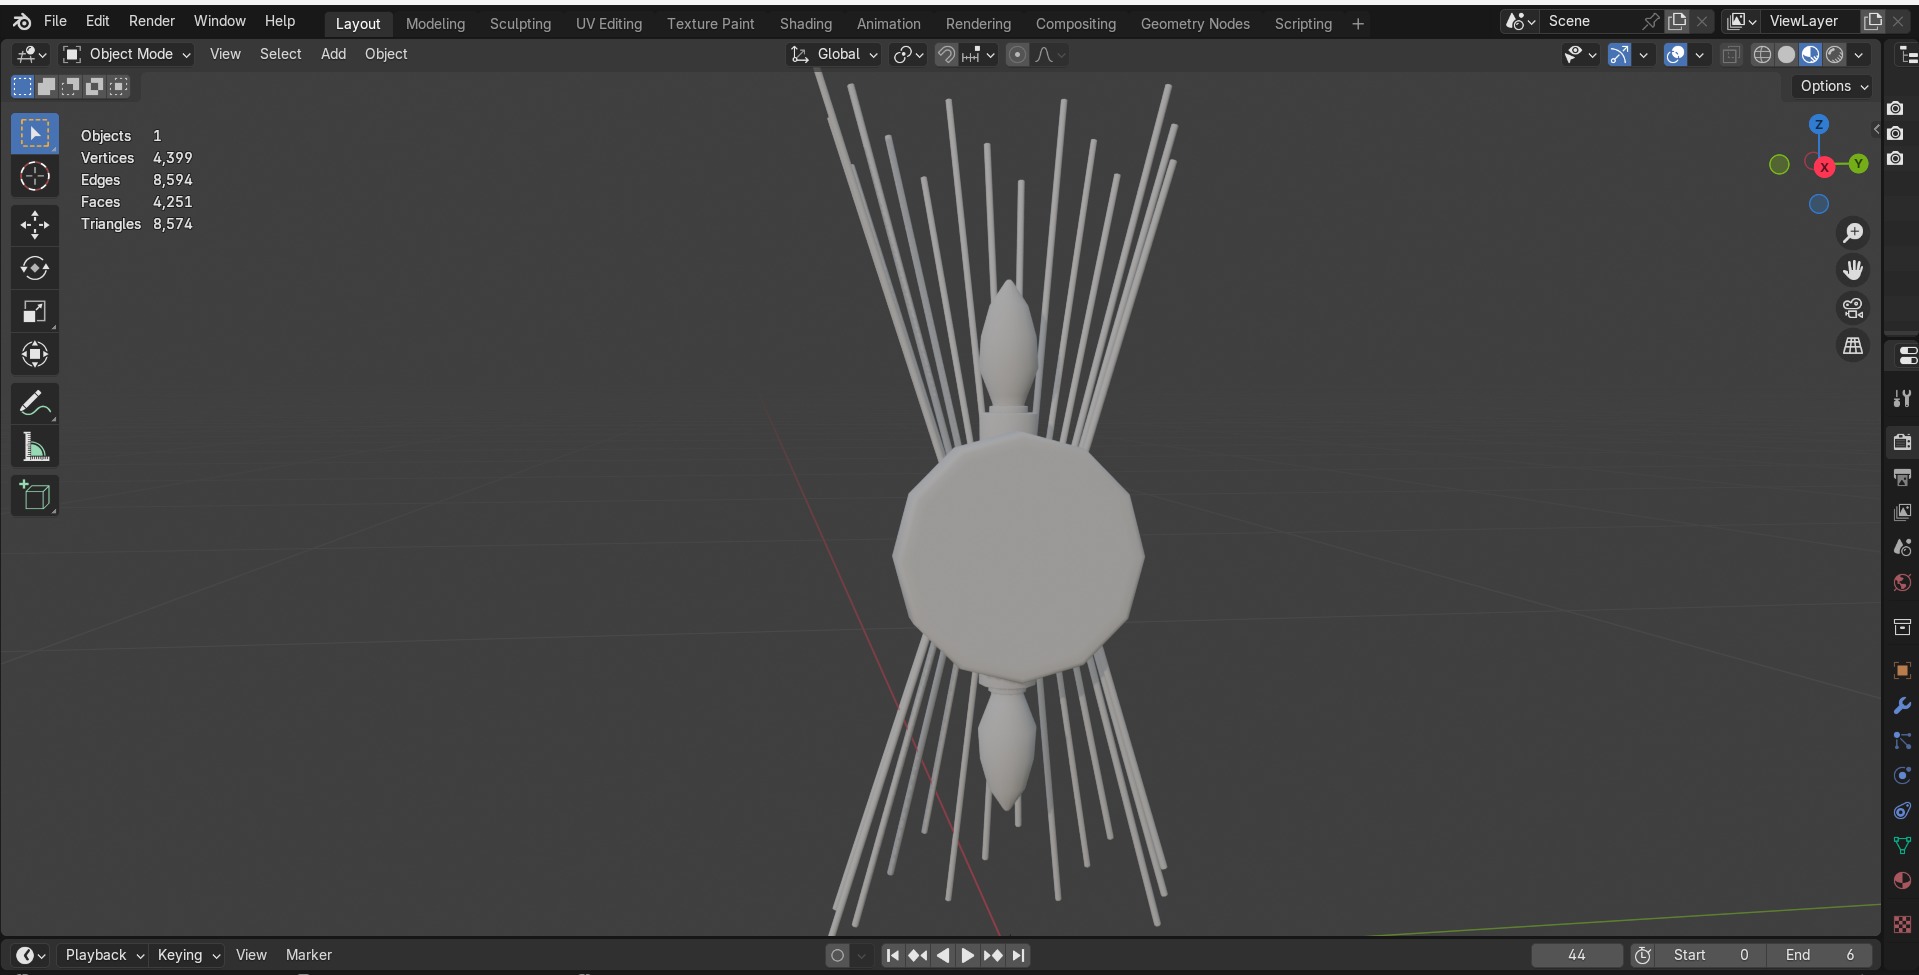Open the Particles properties tab
The height and width of the screenshot is (975, 1919).
(1902, 741)
